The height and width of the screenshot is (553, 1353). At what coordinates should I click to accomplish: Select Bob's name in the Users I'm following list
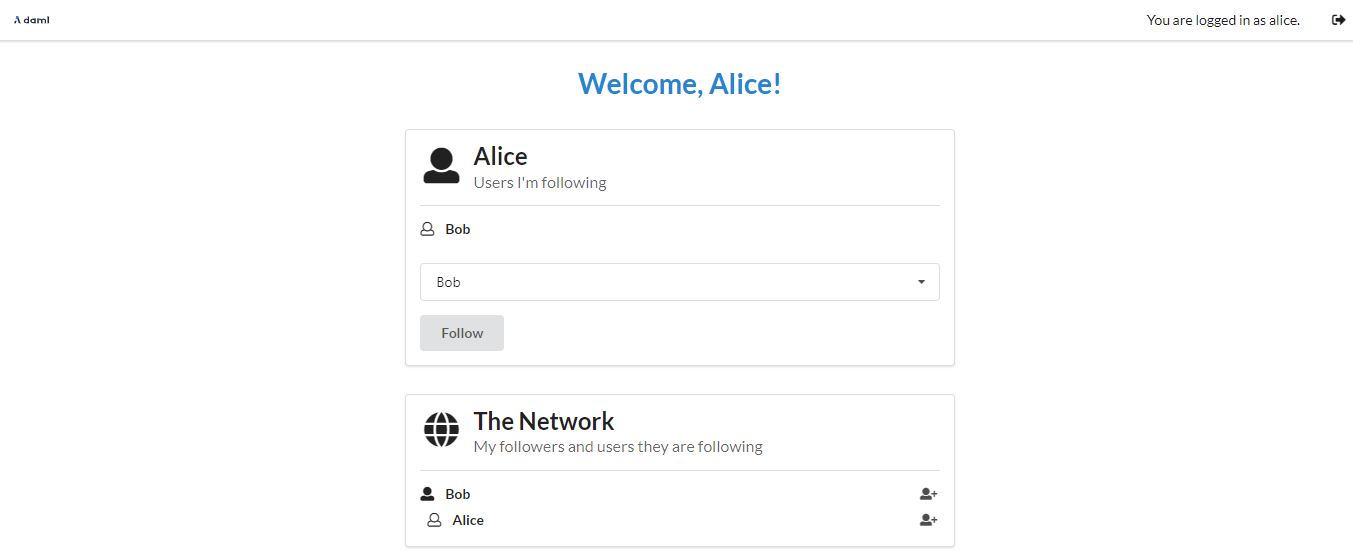458,229
